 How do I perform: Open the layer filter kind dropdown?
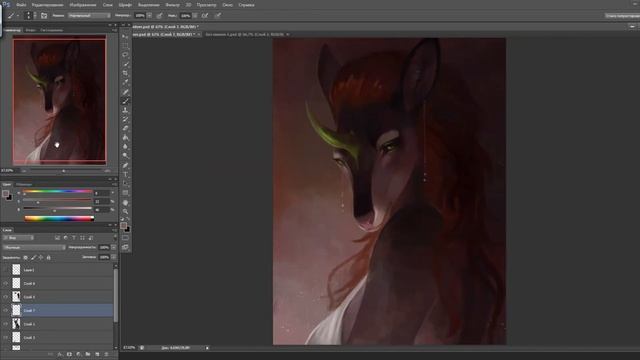(18, 238)
